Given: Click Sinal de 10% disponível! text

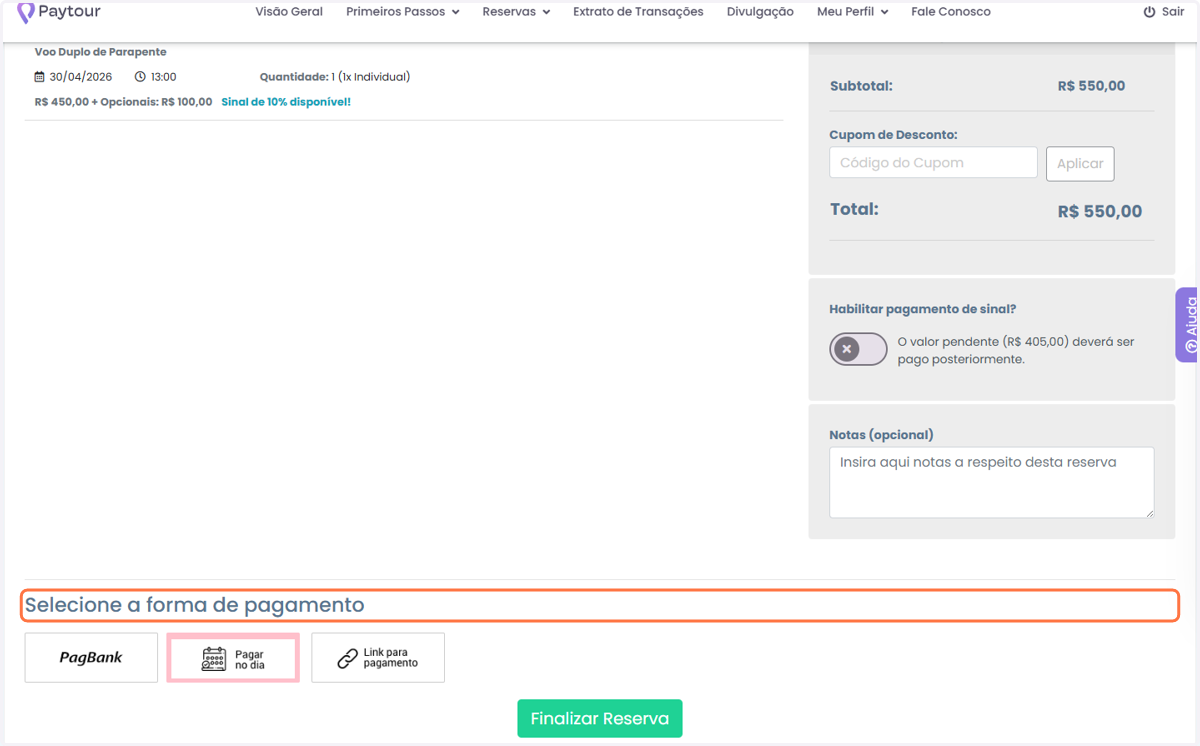Looking at the screenshot, I should (286, 102).
